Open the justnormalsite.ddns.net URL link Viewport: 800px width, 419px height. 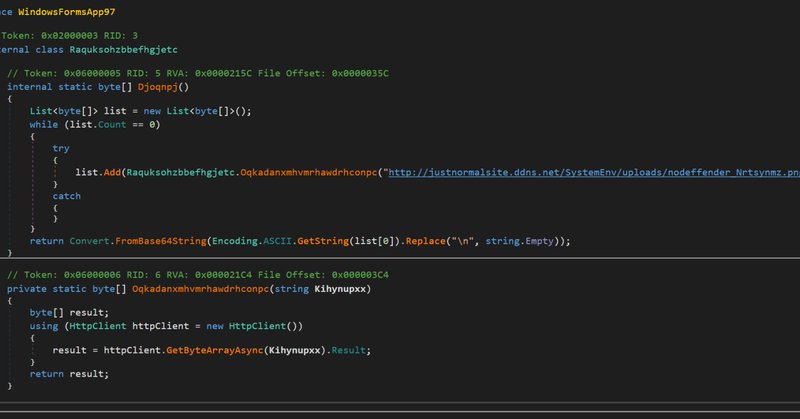[594, 172]
